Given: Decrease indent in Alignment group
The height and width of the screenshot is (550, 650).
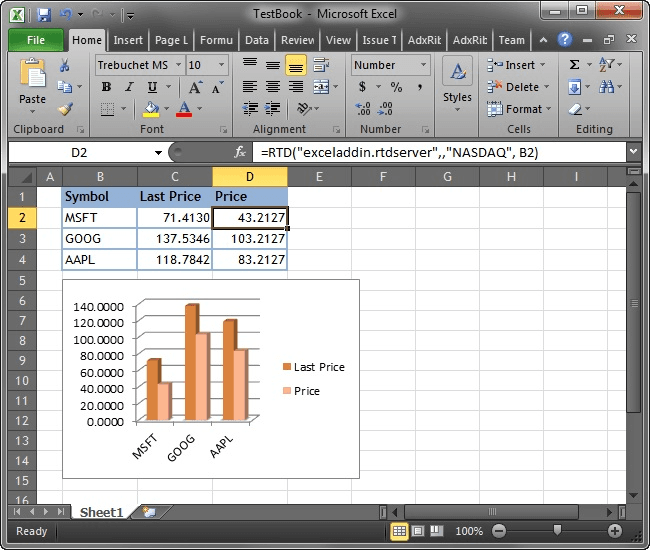Looking at the screenshot, I should click(250, 109).
